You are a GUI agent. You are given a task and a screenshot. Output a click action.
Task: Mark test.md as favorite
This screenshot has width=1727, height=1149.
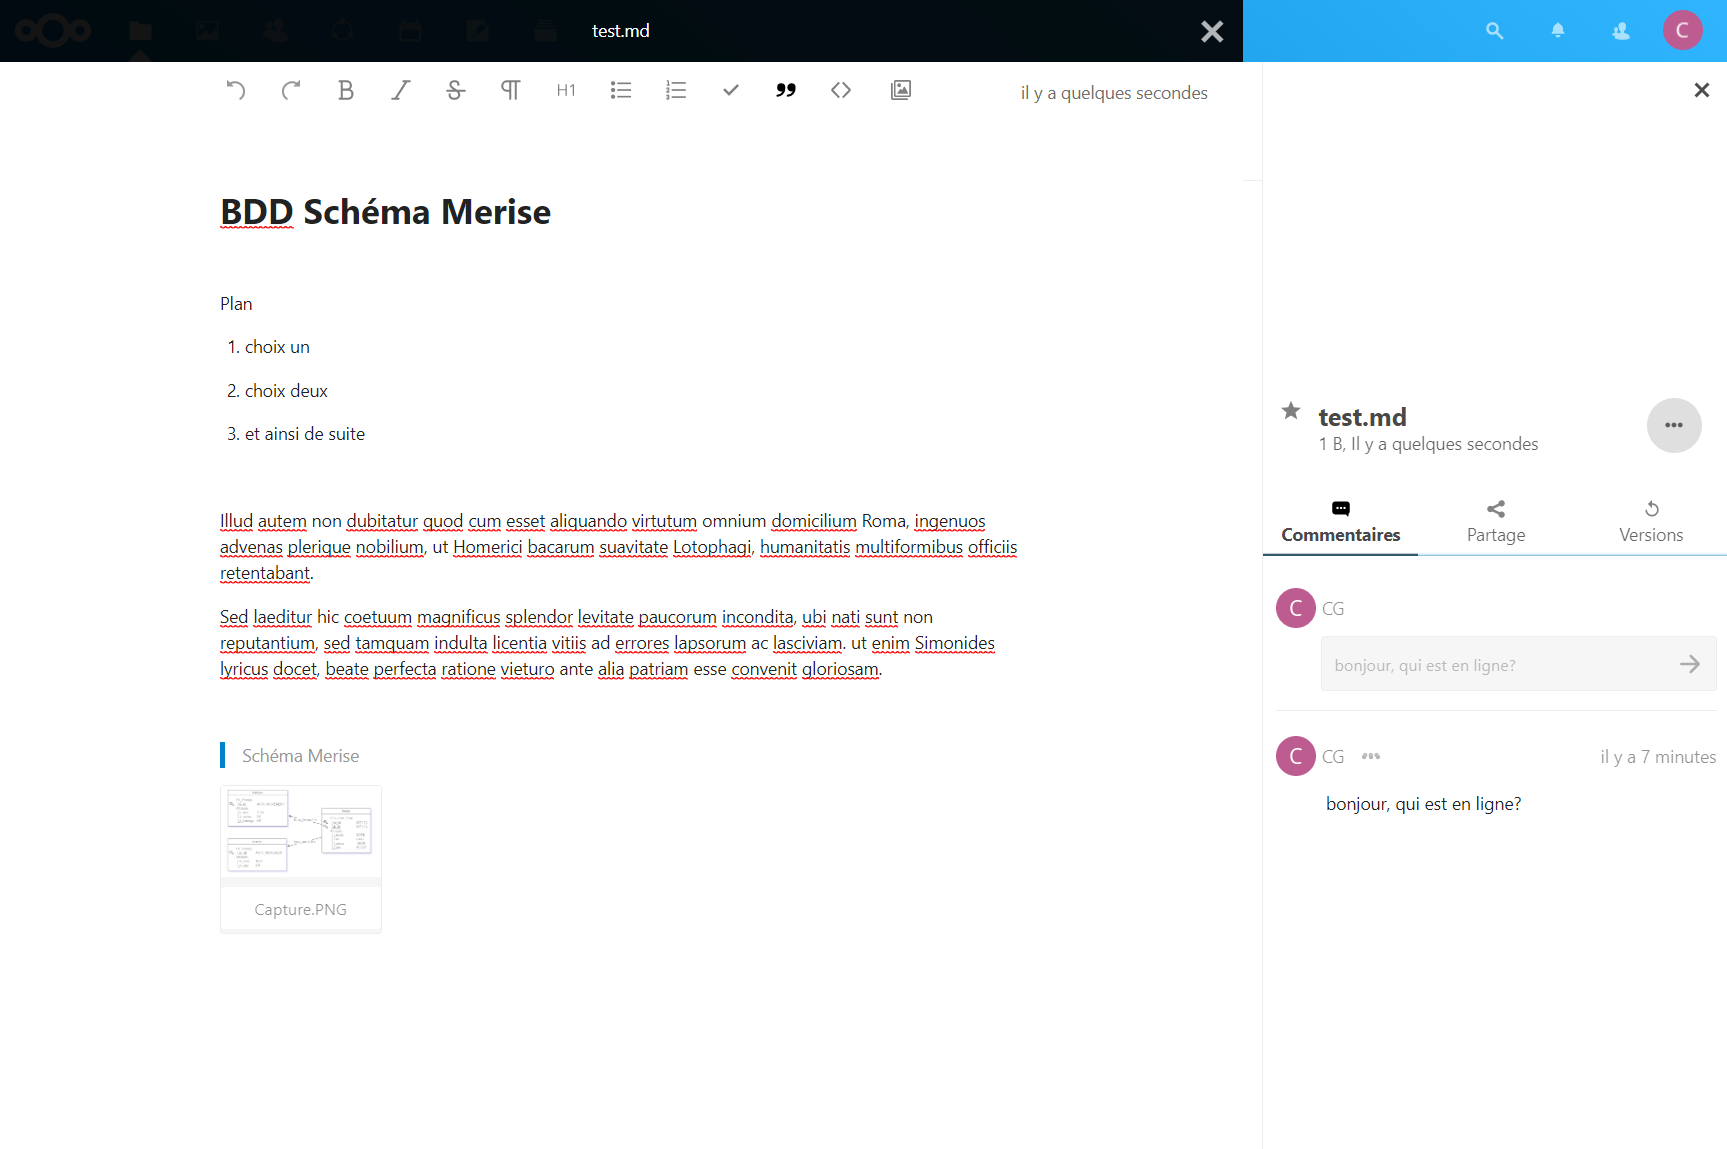pyautogui.click(x=1291, y=410)
